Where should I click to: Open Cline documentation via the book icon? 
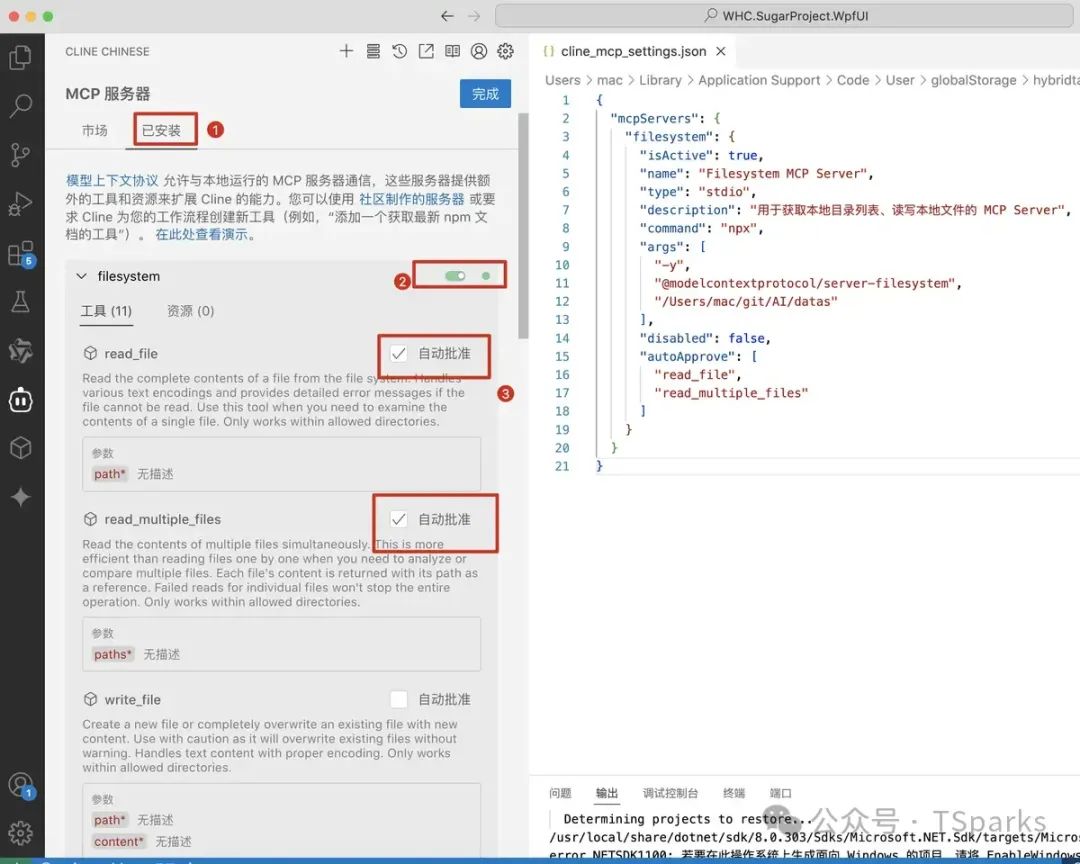pyautogui.click(x=452, y=51)
